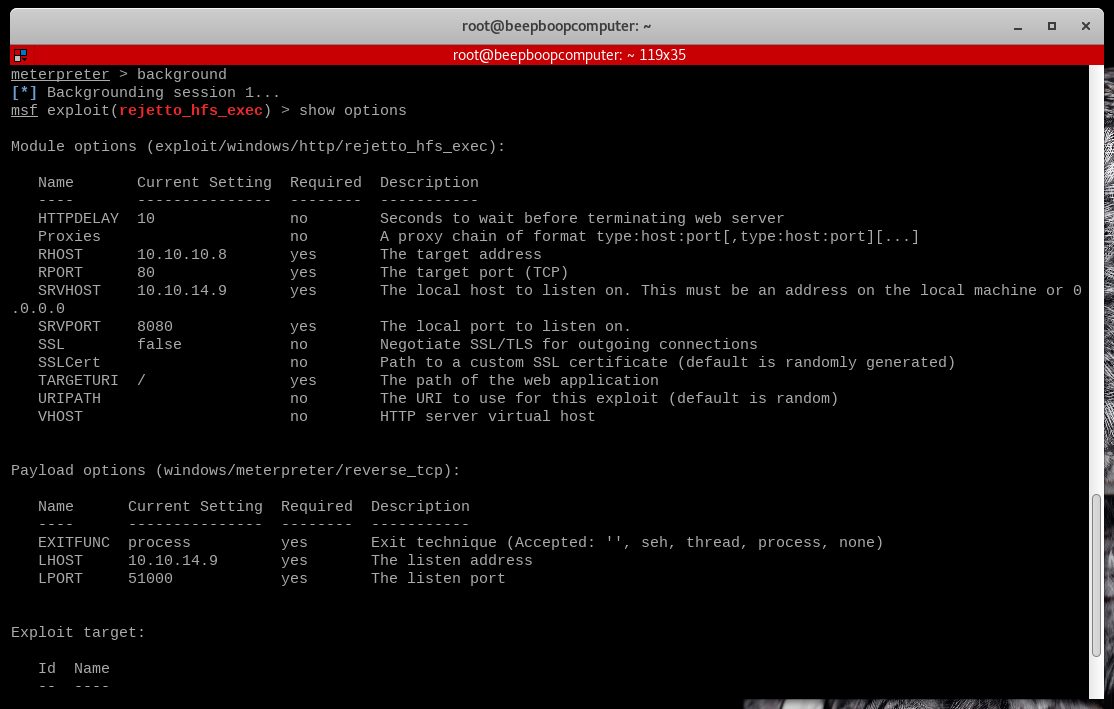Click 'The listen port' description
The image size is (1114, 709).
[438, 578]
